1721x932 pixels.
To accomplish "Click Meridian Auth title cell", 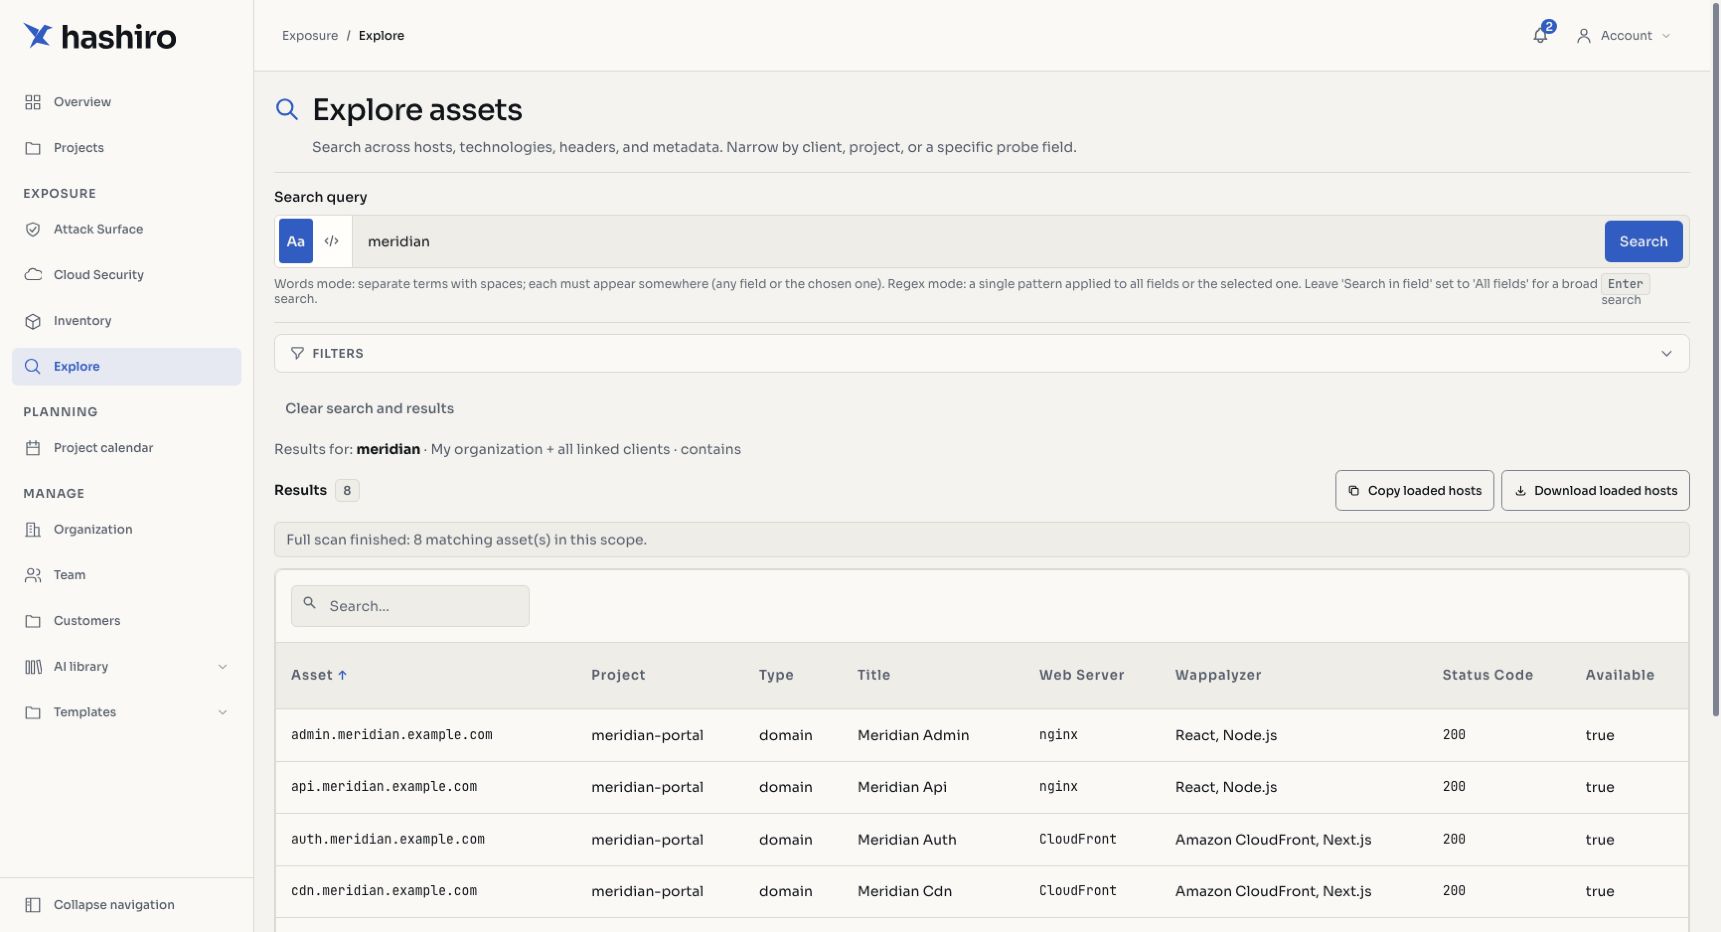I will tap(907, 840).
